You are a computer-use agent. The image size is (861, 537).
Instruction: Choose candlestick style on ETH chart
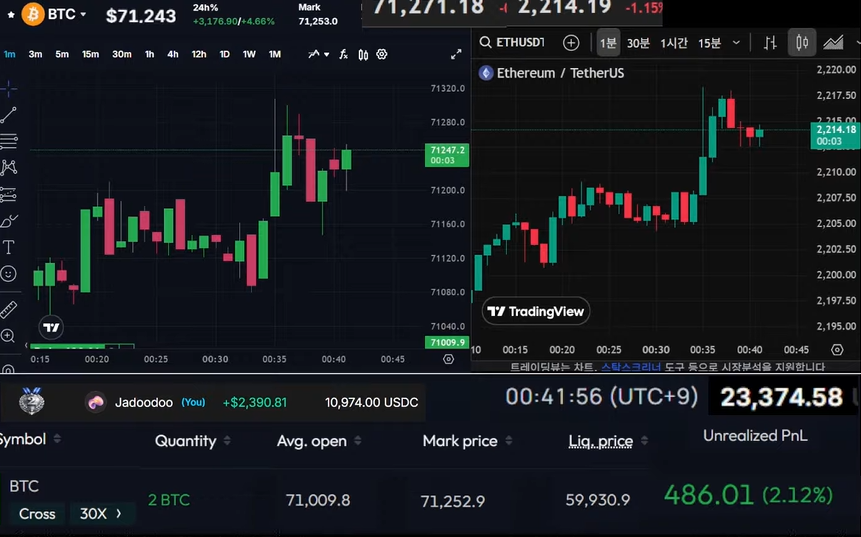tap(802, 43)
